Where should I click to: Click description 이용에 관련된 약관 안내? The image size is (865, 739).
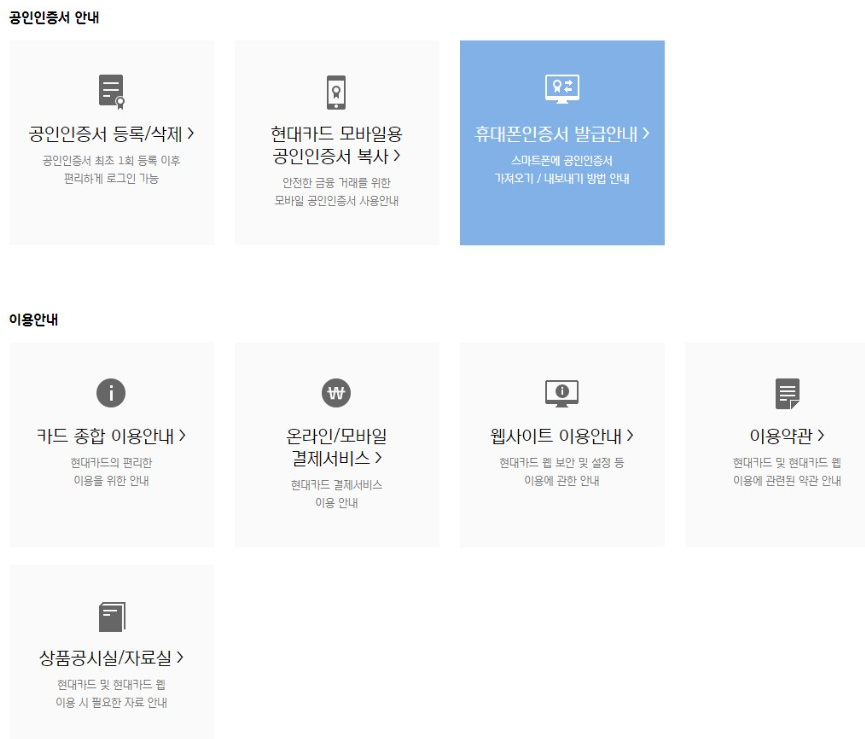coord(787,480)
